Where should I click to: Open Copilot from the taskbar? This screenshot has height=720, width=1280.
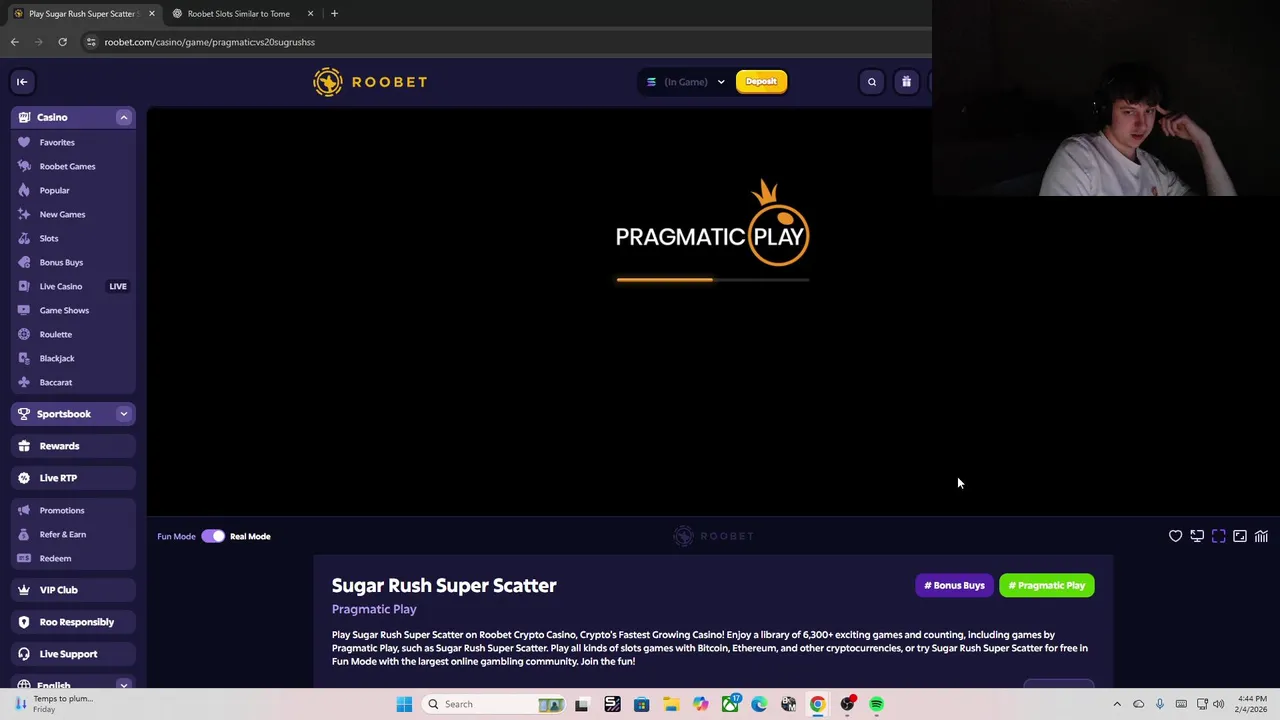[x=700, y=704]
